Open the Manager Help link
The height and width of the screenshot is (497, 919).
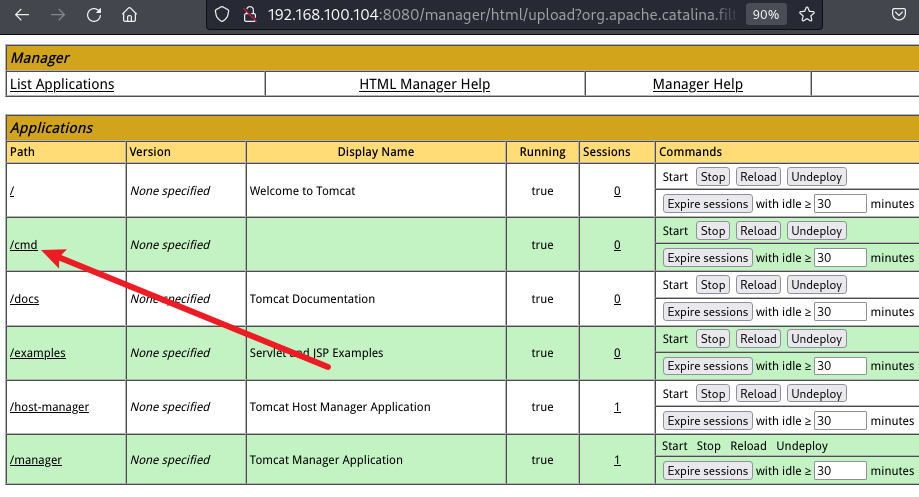pos(697,84)
